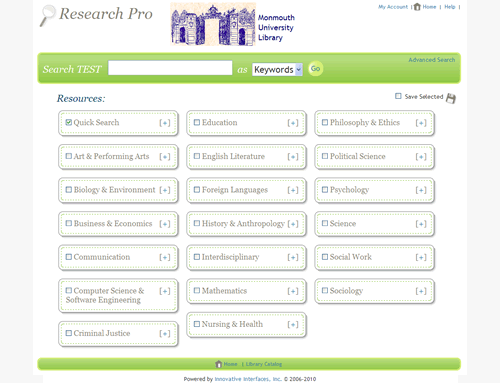
Task: Expand the Nursing & Health category
Action: [x=293, y=325]
